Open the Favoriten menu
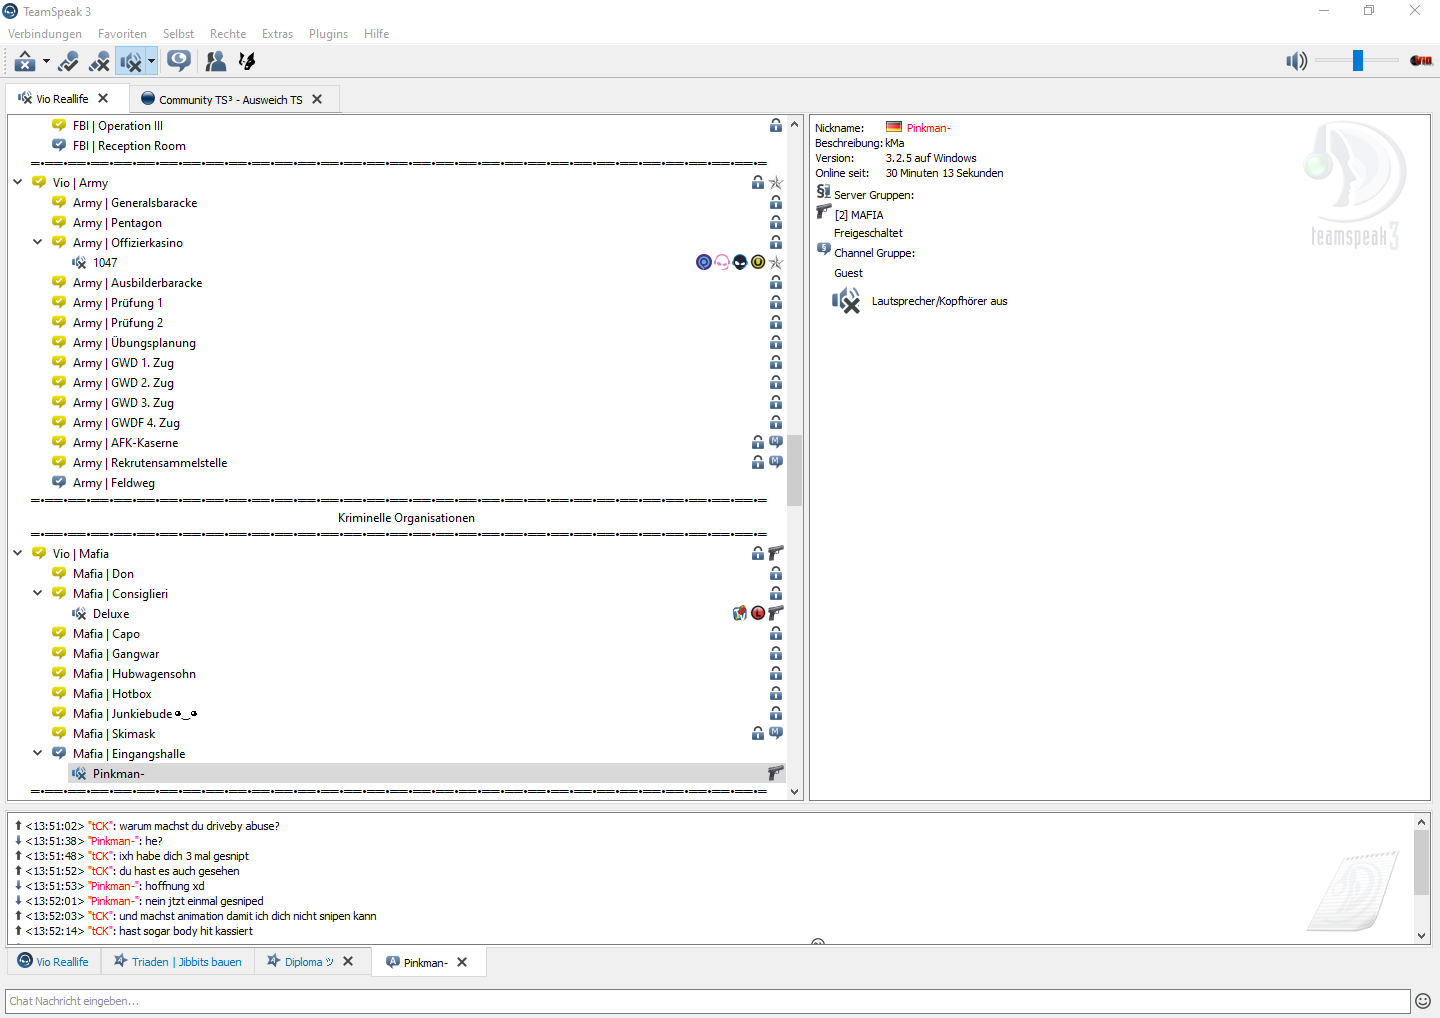1440x1018 pixels. coord(122,34)
